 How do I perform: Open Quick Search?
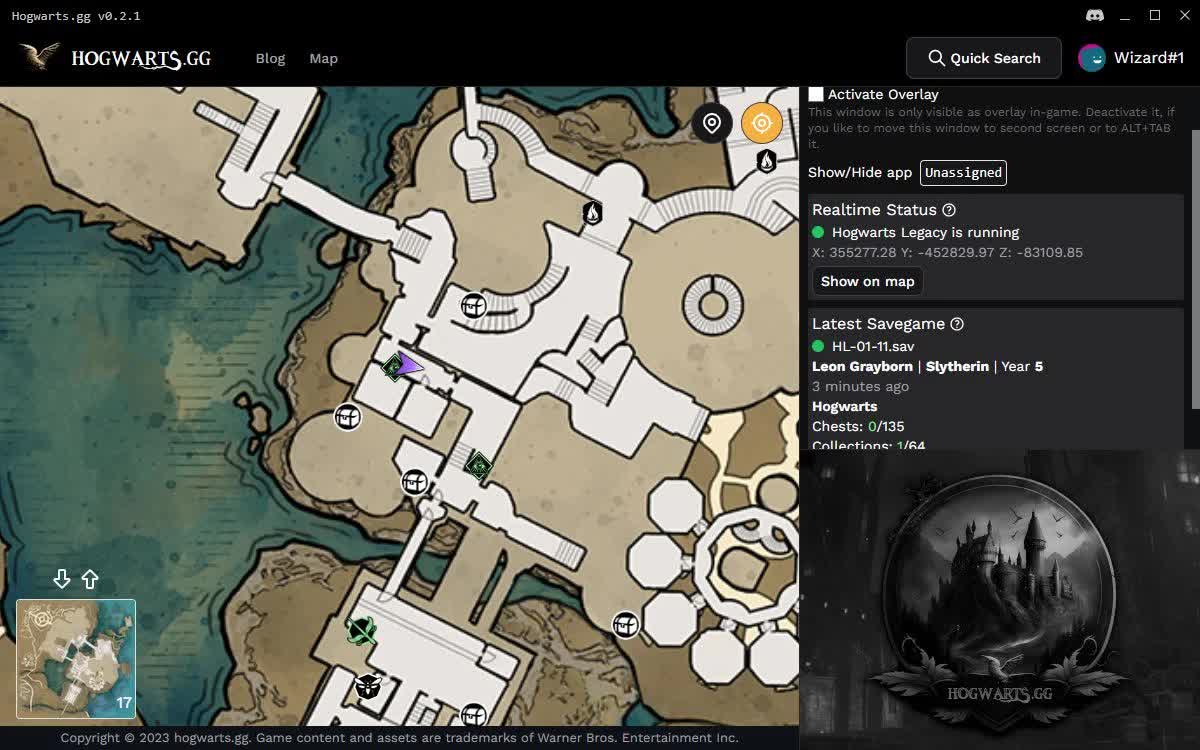pyautogui.click(x=984, y=58)
